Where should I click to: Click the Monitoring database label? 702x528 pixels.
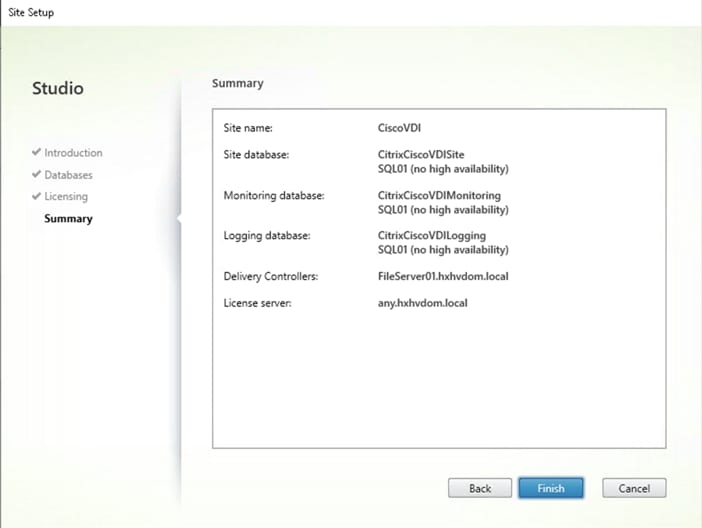pos(274,195)
